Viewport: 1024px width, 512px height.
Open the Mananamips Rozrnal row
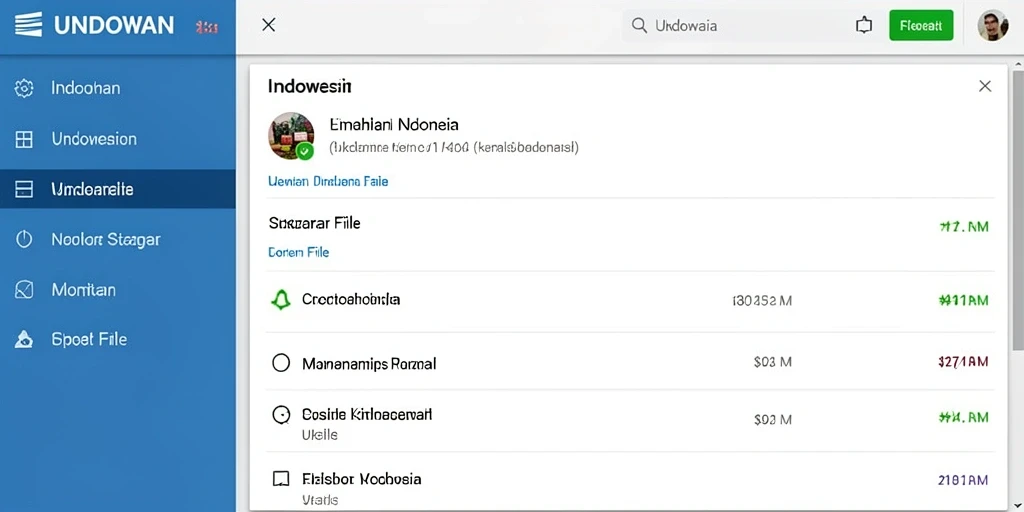click(630, 362)
